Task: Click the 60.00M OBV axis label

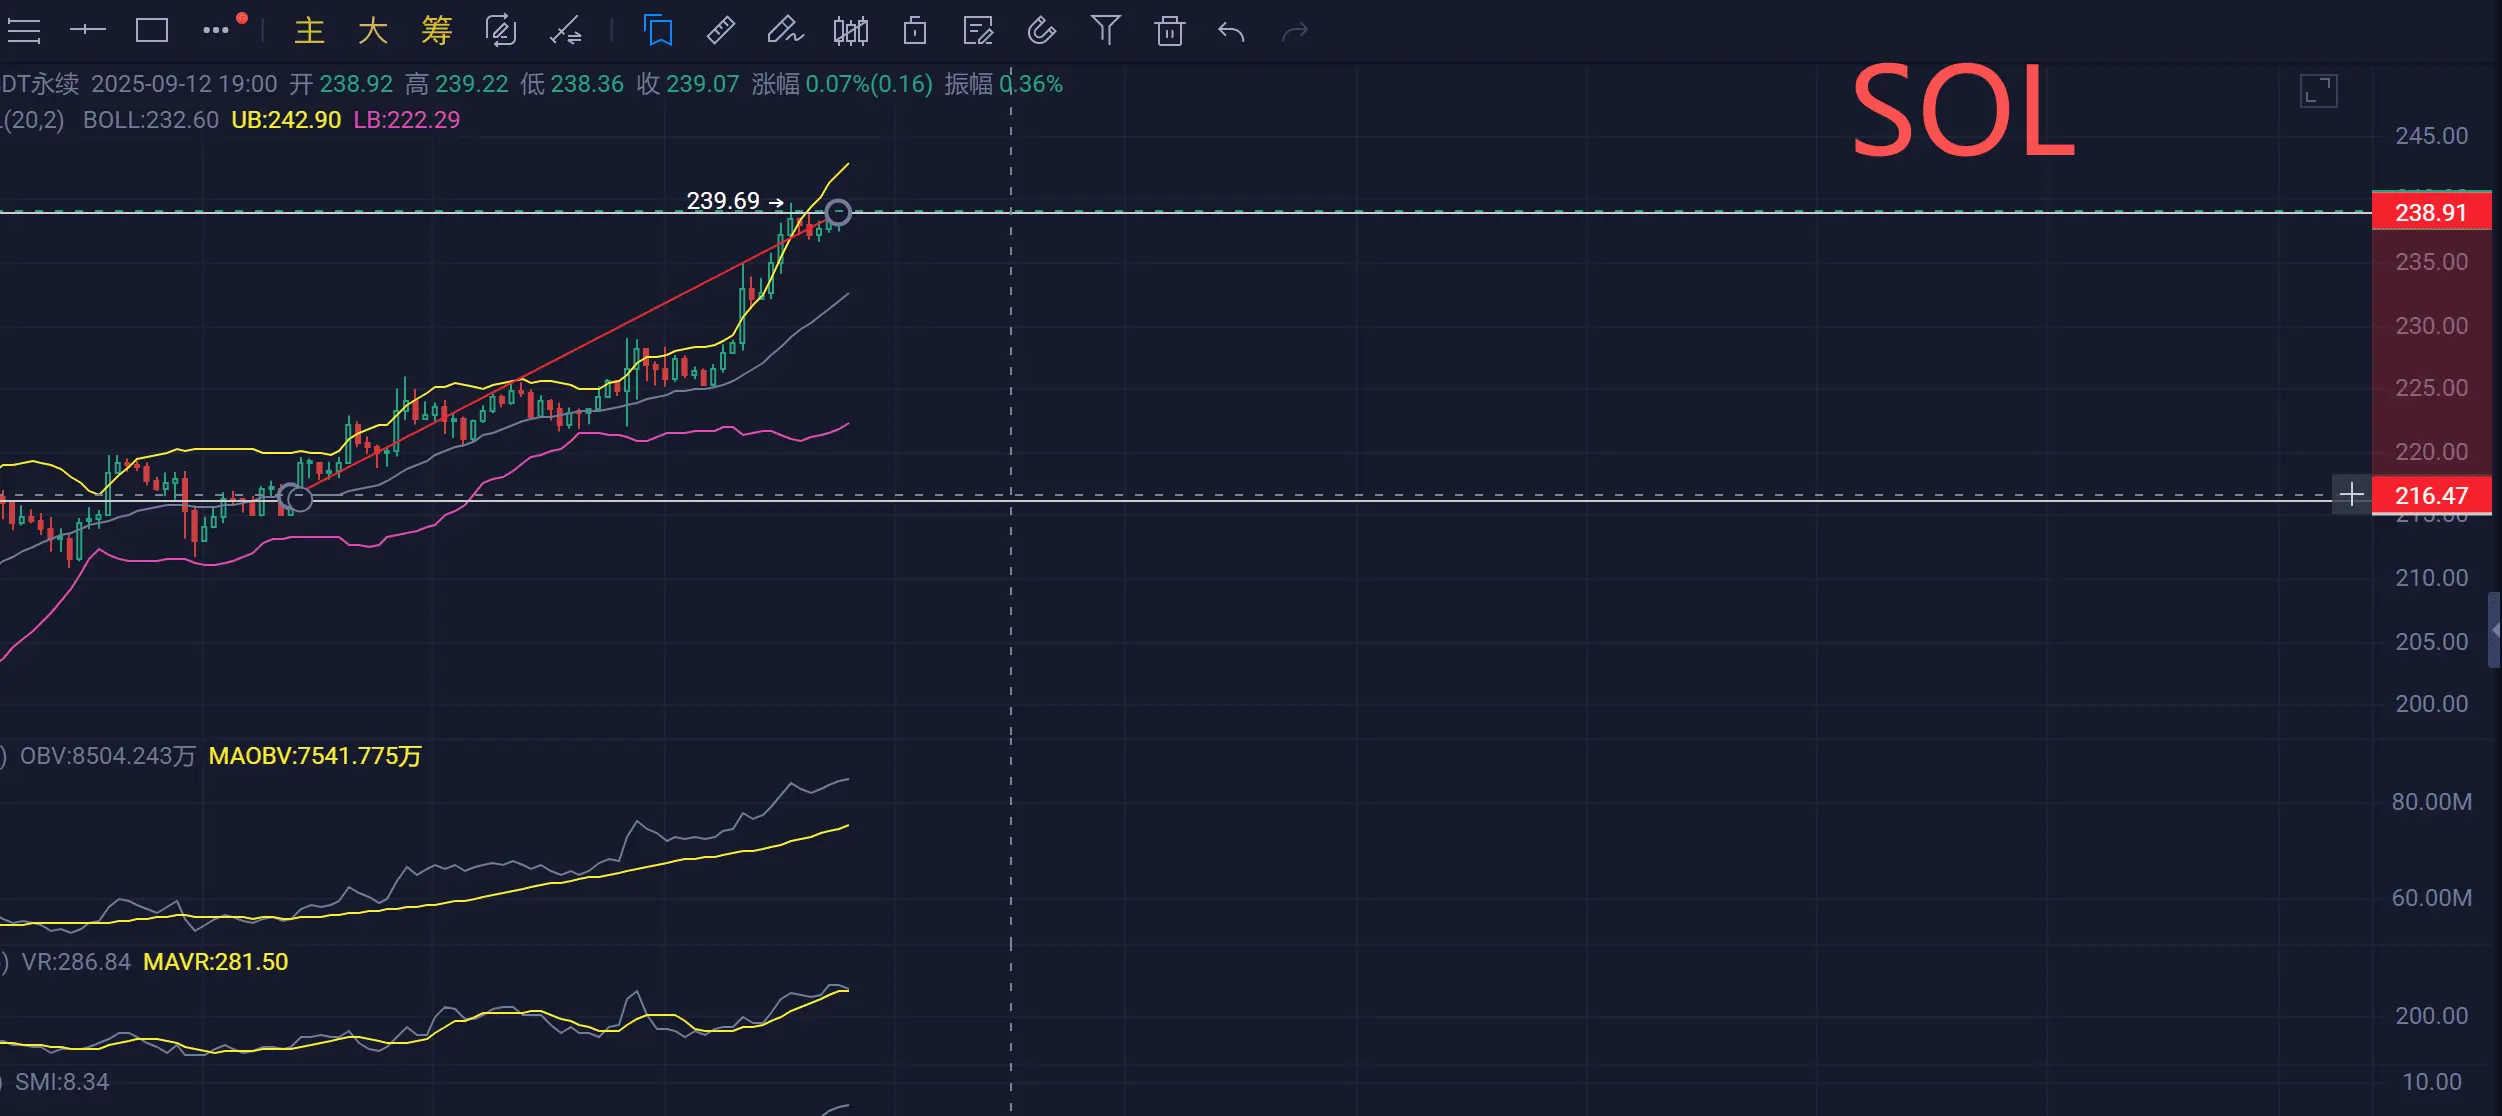Action: click(x=2431, y=898)
